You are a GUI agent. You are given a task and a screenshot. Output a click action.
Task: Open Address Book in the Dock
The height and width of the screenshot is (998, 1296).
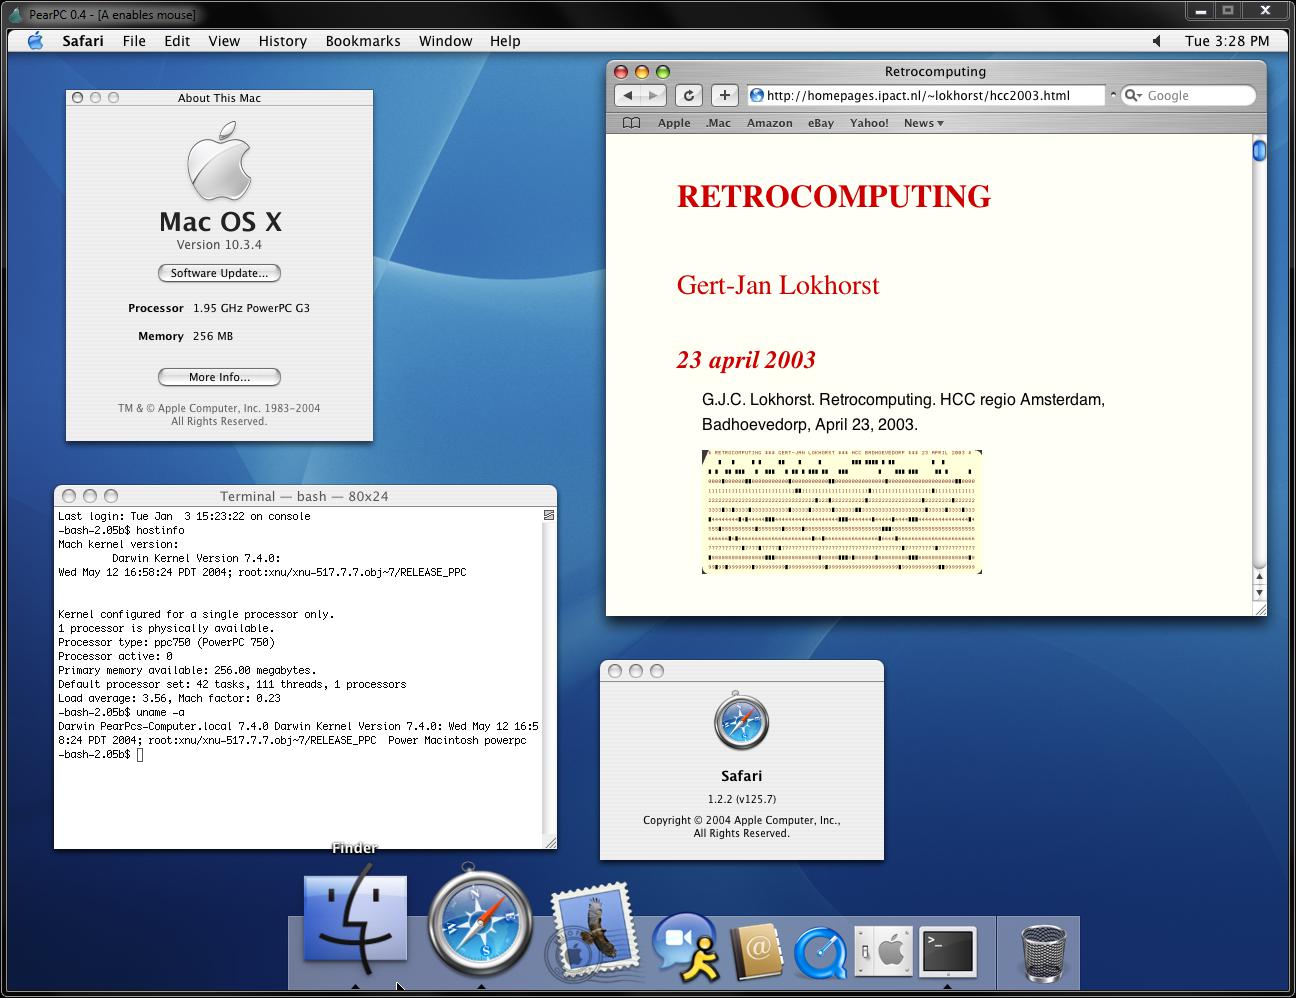[755, 951]
